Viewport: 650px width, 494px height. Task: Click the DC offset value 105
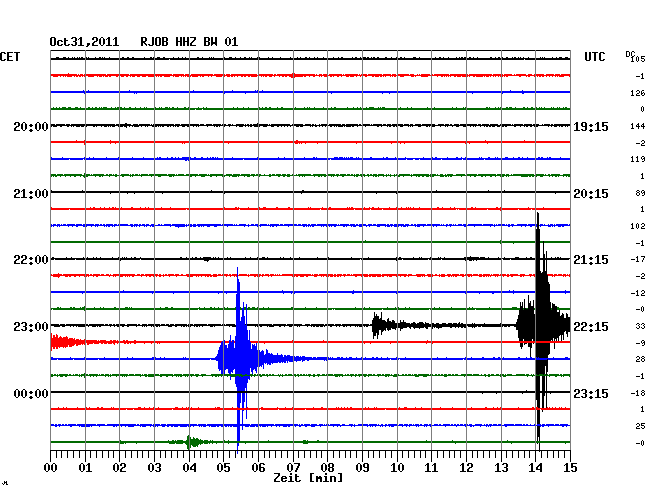(638, 59)
